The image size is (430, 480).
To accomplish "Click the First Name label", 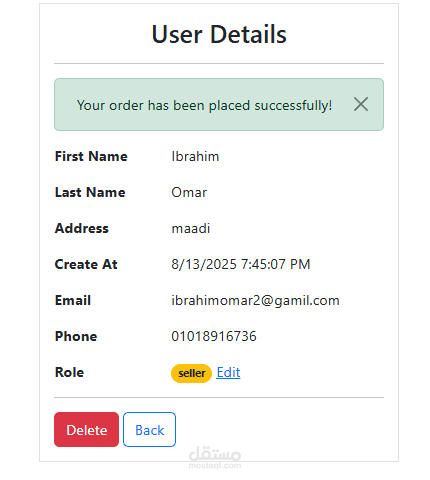I will click(x=91, y=156).
